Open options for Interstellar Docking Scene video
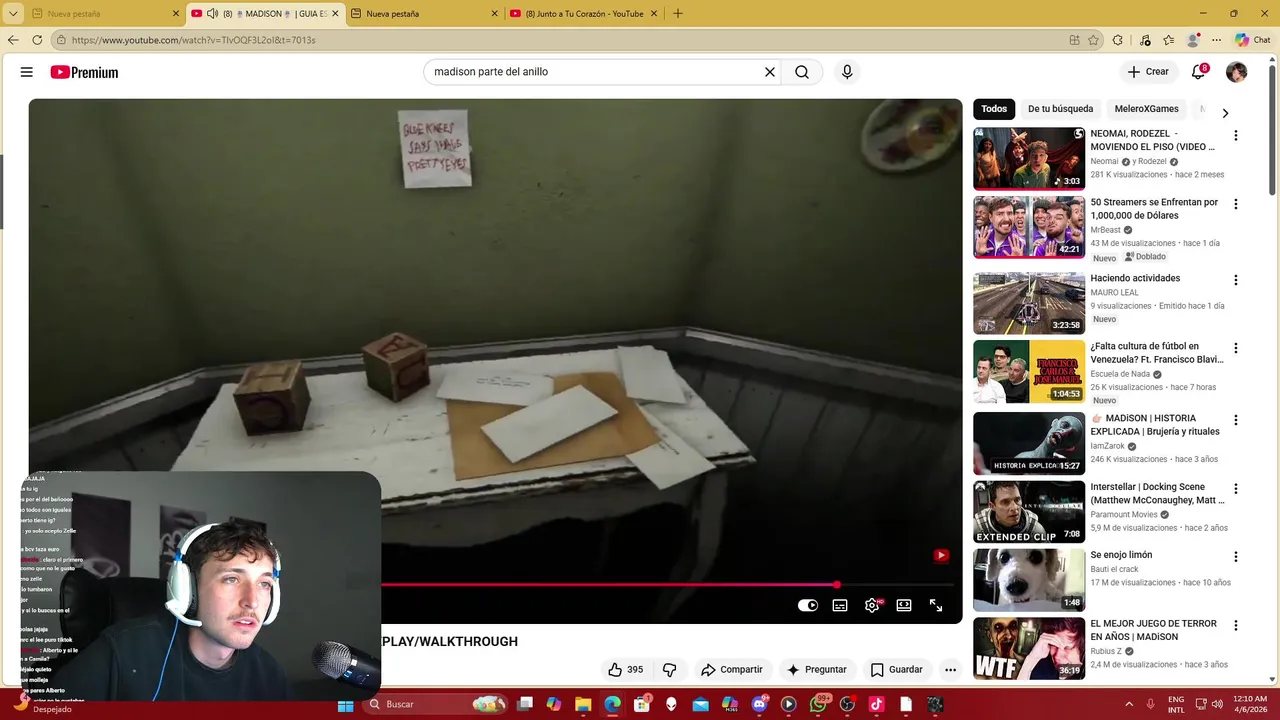The image size is (1280, 720). click(x=1235, y=489)
